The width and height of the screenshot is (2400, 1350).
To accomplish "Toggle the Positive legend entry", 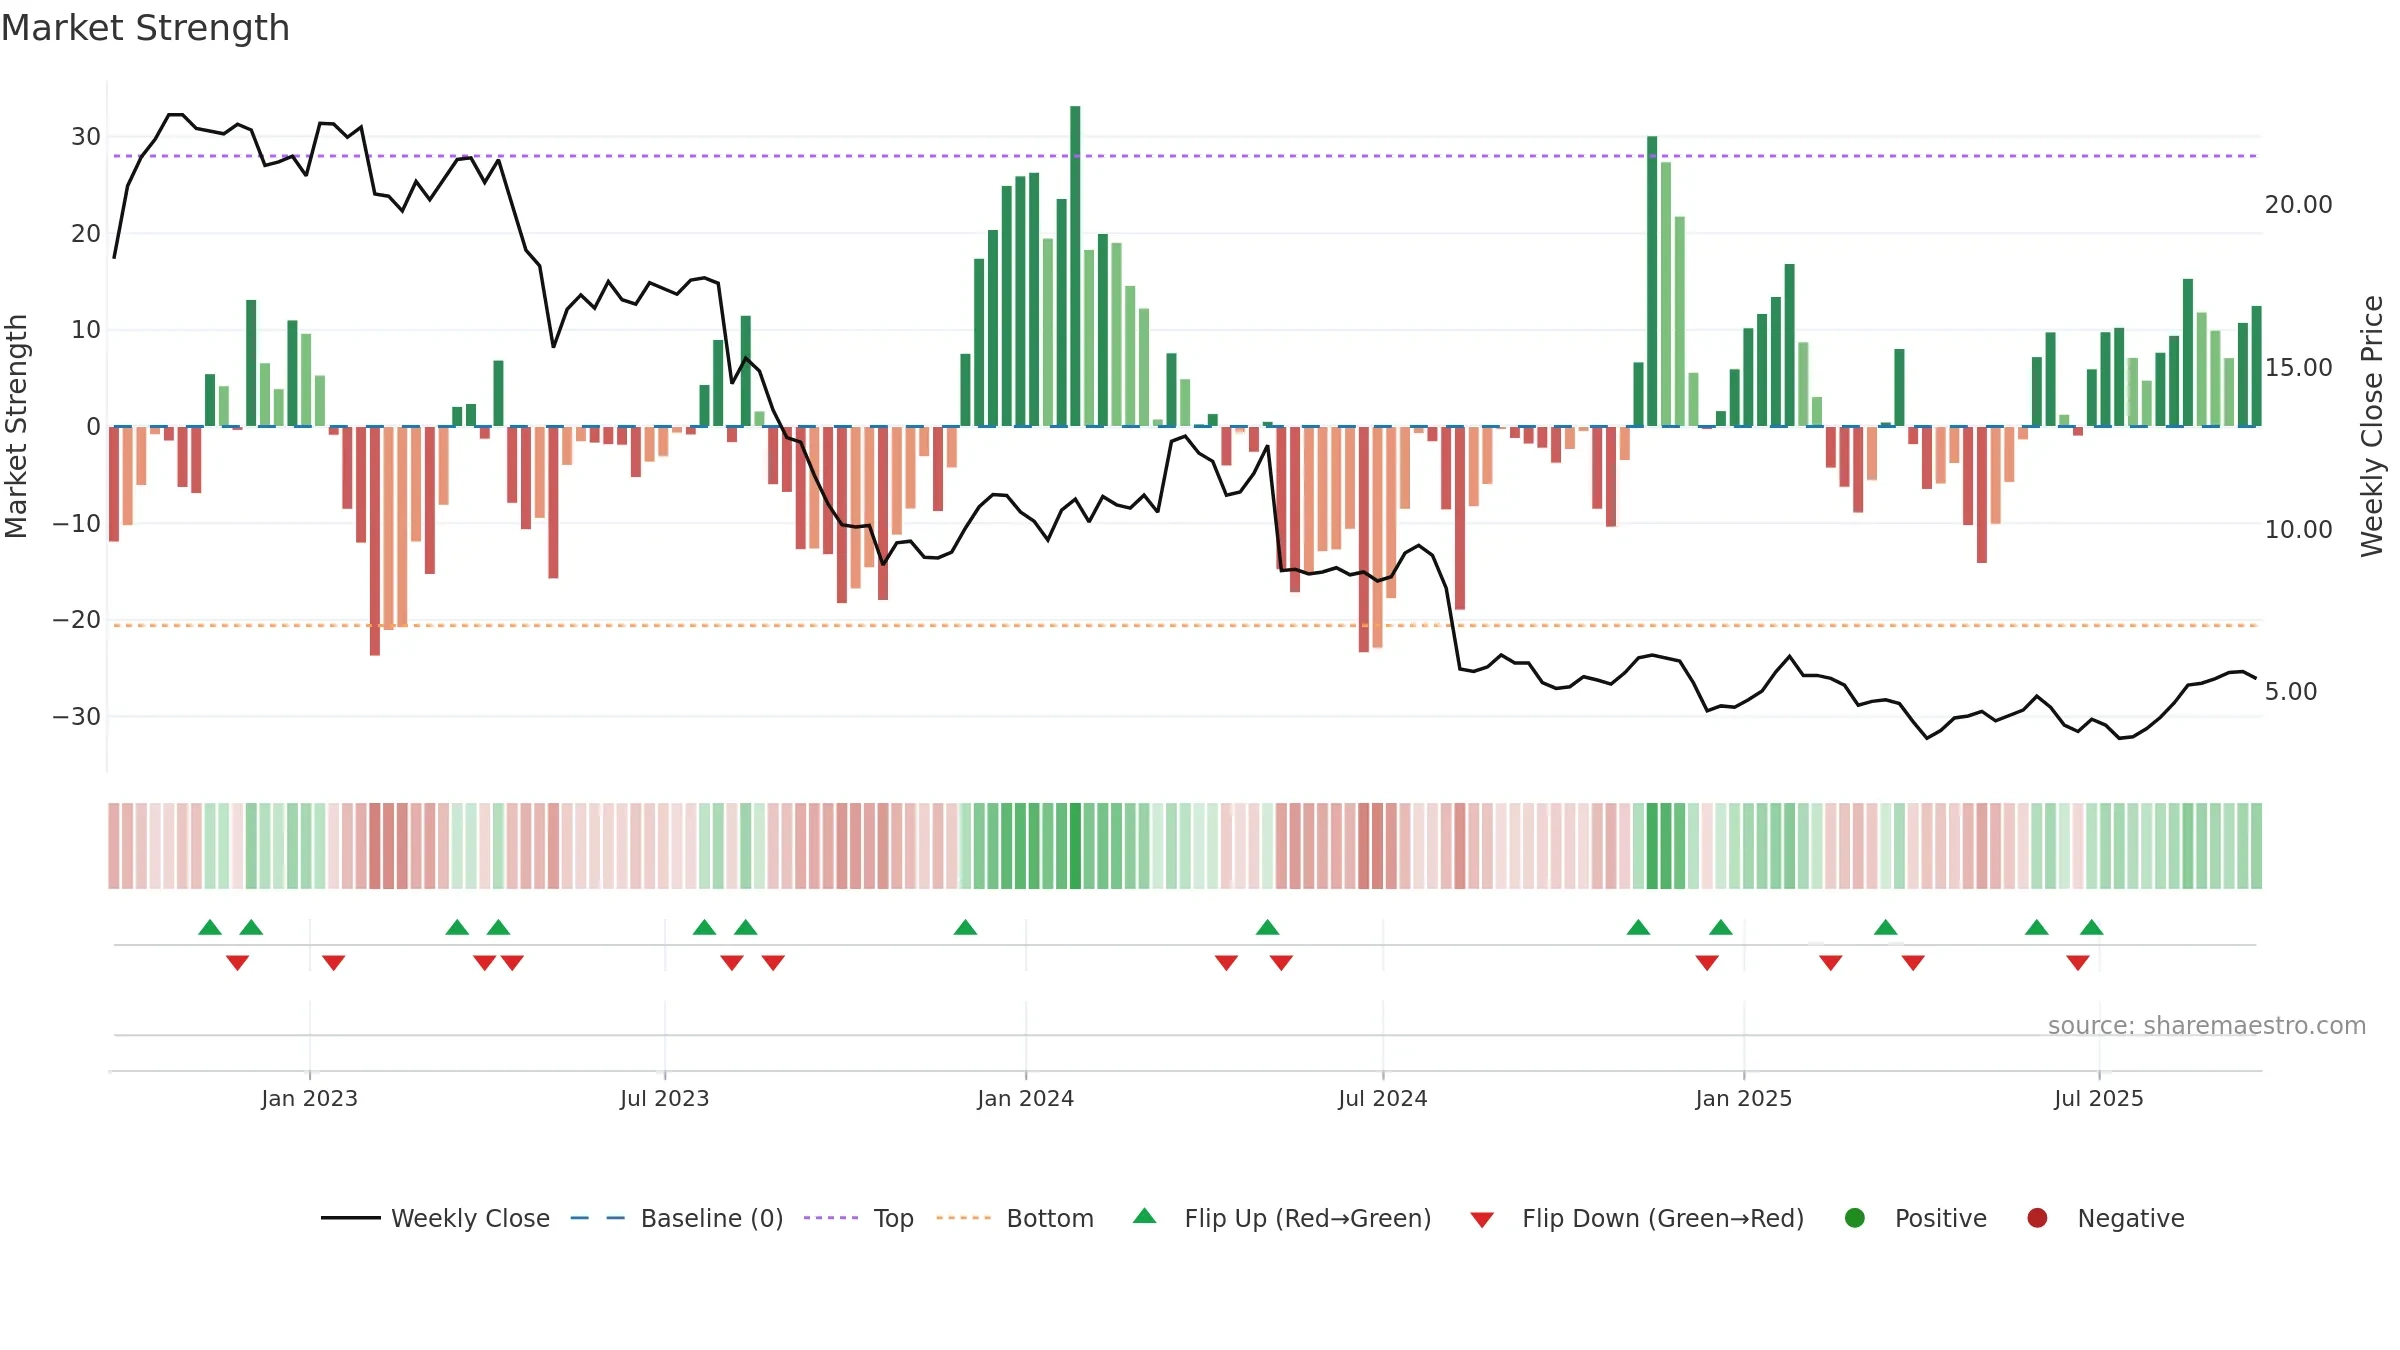I will (x=1916, y=1218).
